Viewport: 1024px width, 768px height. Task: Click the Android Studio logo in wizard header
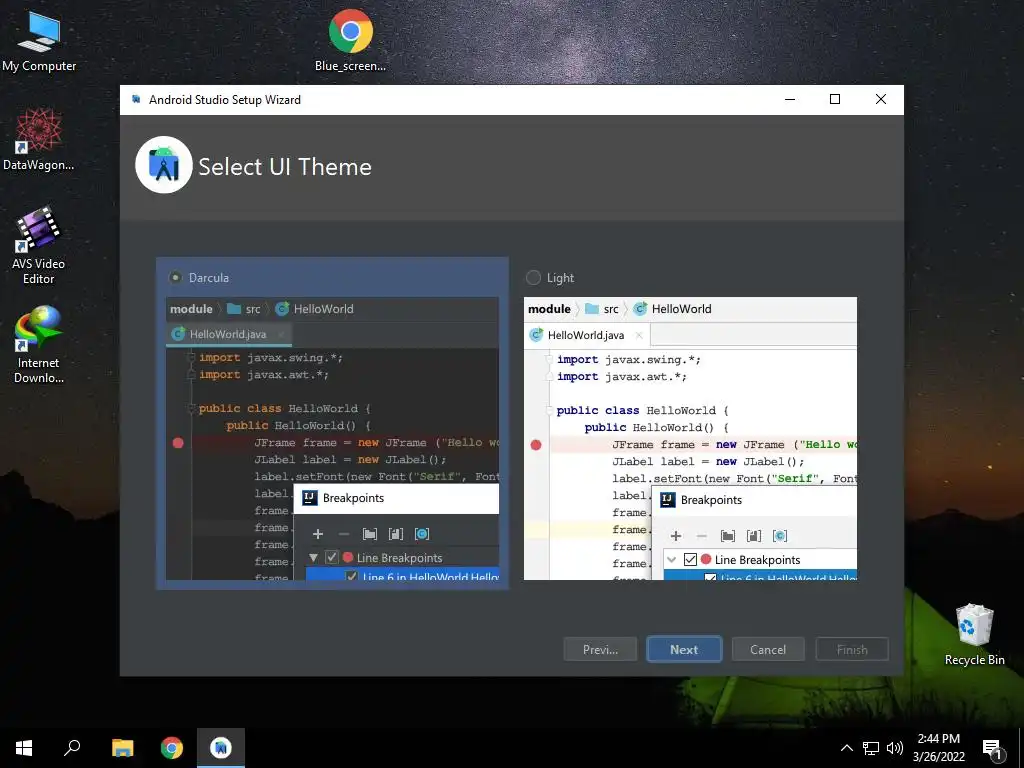163,165
